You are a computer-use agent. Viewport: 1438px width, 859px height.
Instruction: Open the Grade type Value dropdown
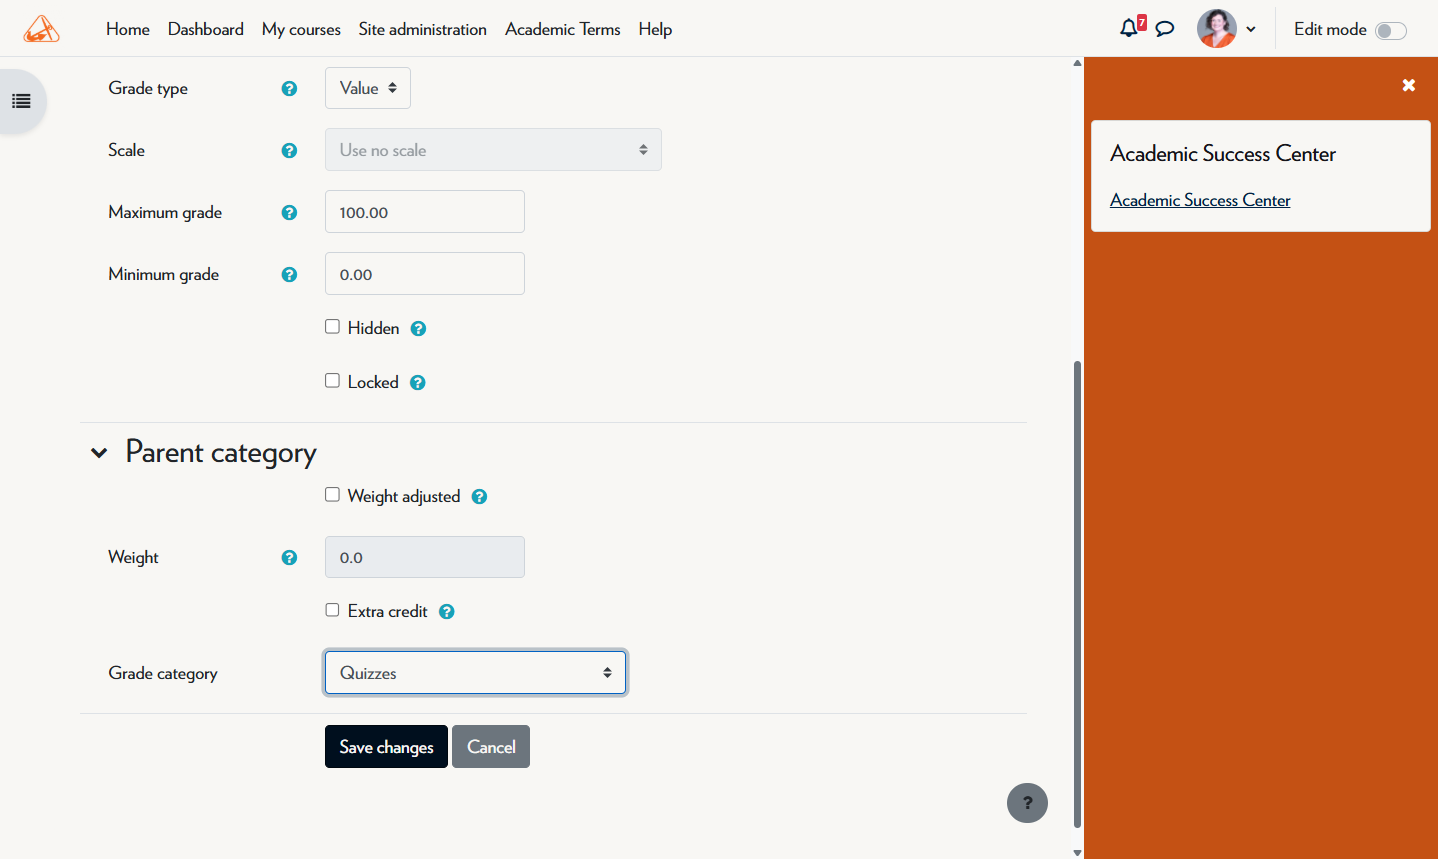[x=368, y=88]
